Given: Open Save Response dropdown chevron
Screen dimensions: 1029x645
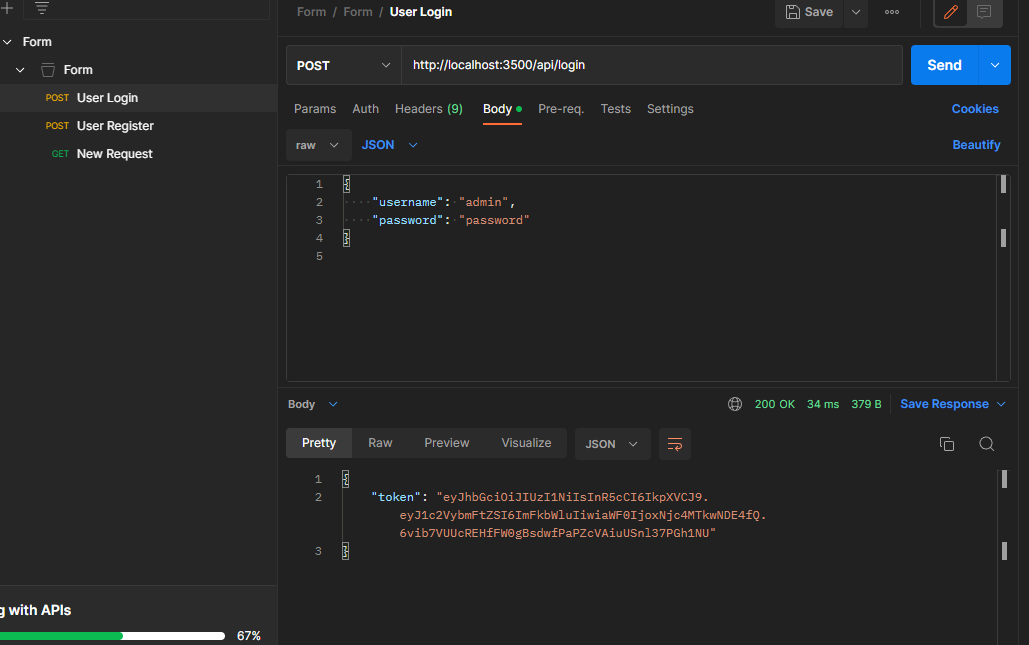Looking at the screenshot, I should pyautogui.click(x=1001, y=404).
